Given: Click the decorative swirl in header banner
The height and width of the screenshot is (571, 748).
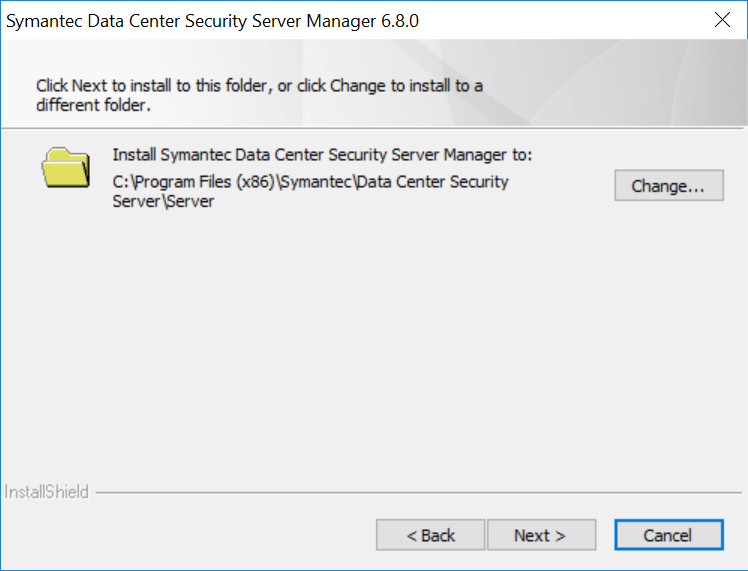Looking at the screenshot, I should pos(640,80).
